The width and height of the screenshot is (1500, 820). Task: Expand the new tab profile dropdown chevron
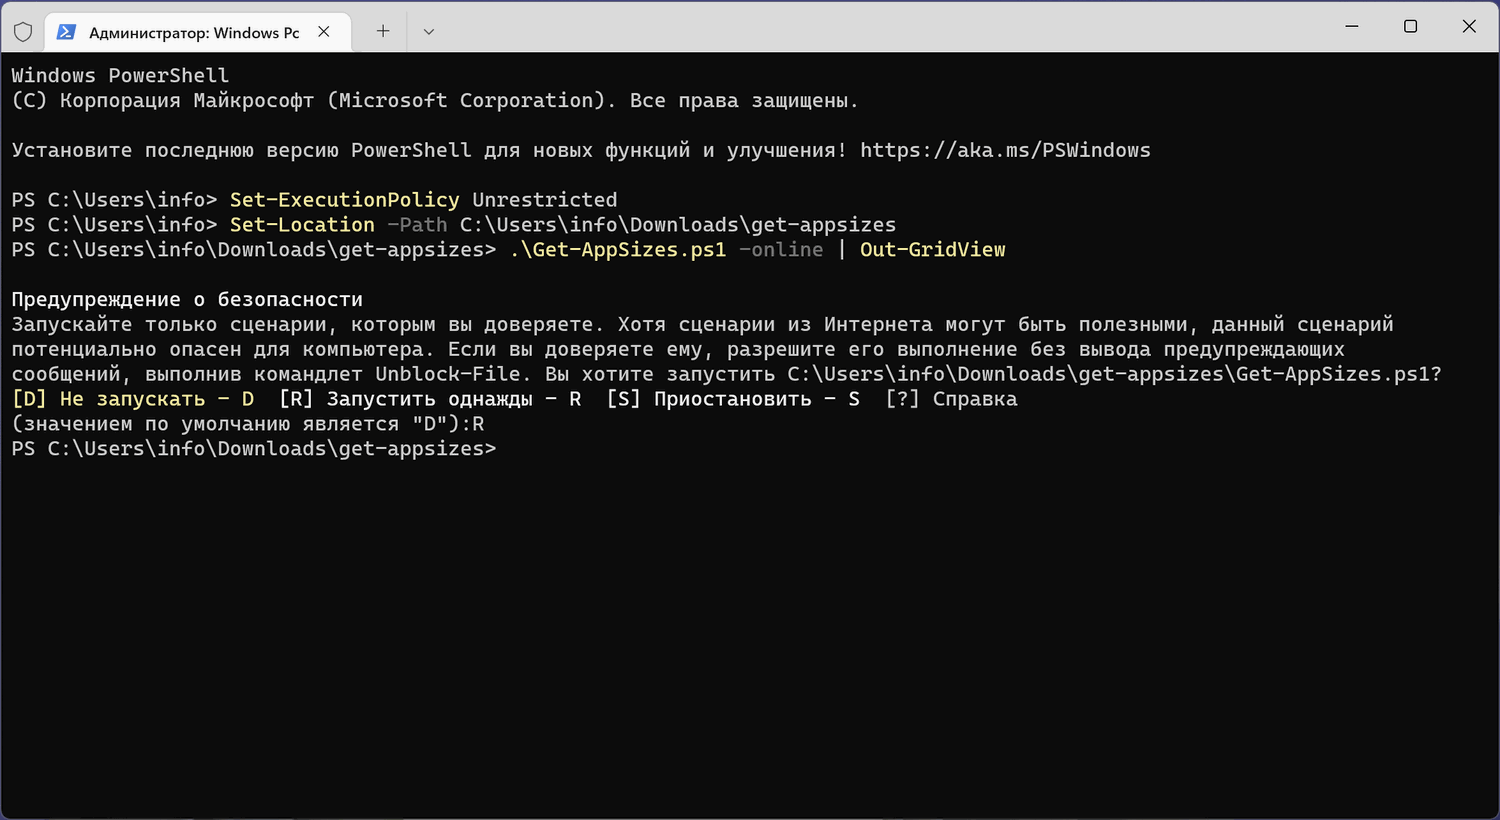tap(429, 32)
